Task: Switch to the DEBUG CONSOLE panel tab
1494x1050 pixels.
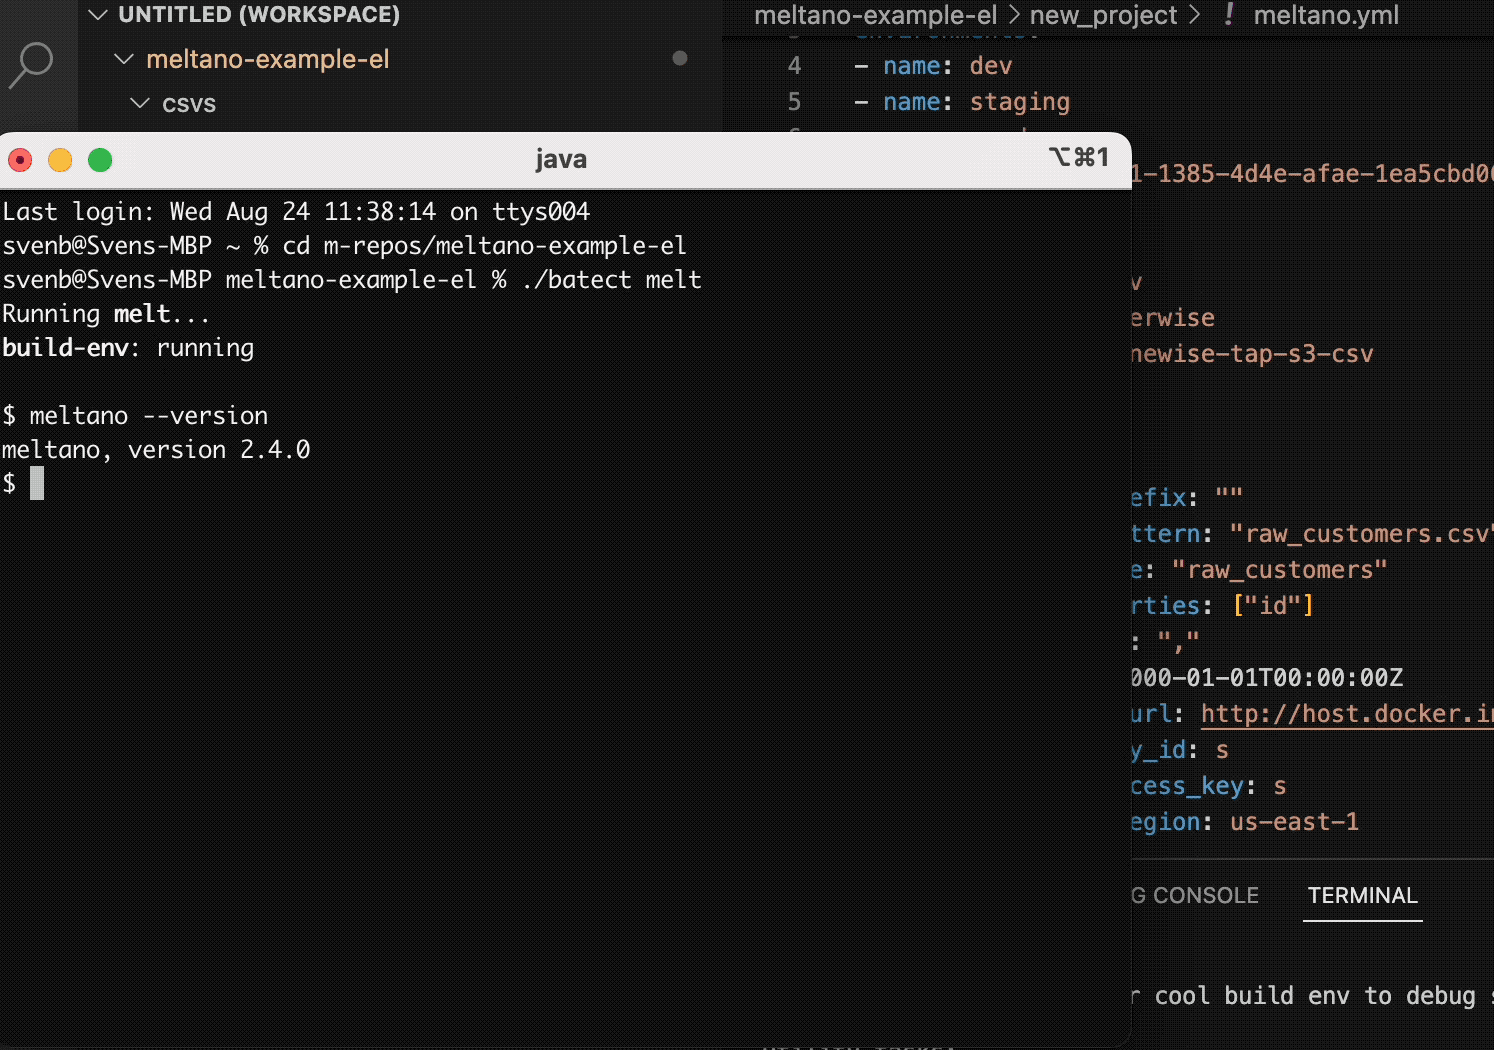Action: [x=1195, y=896]
